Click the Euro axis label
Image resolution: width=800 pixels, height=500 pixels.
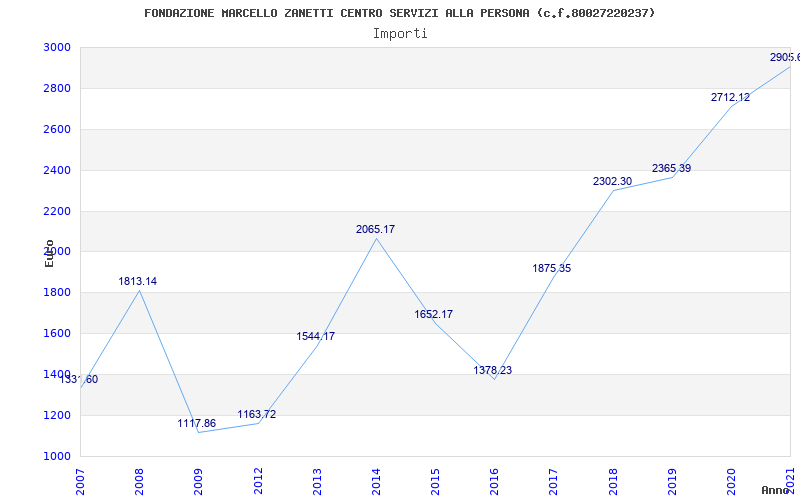(49, 253)
